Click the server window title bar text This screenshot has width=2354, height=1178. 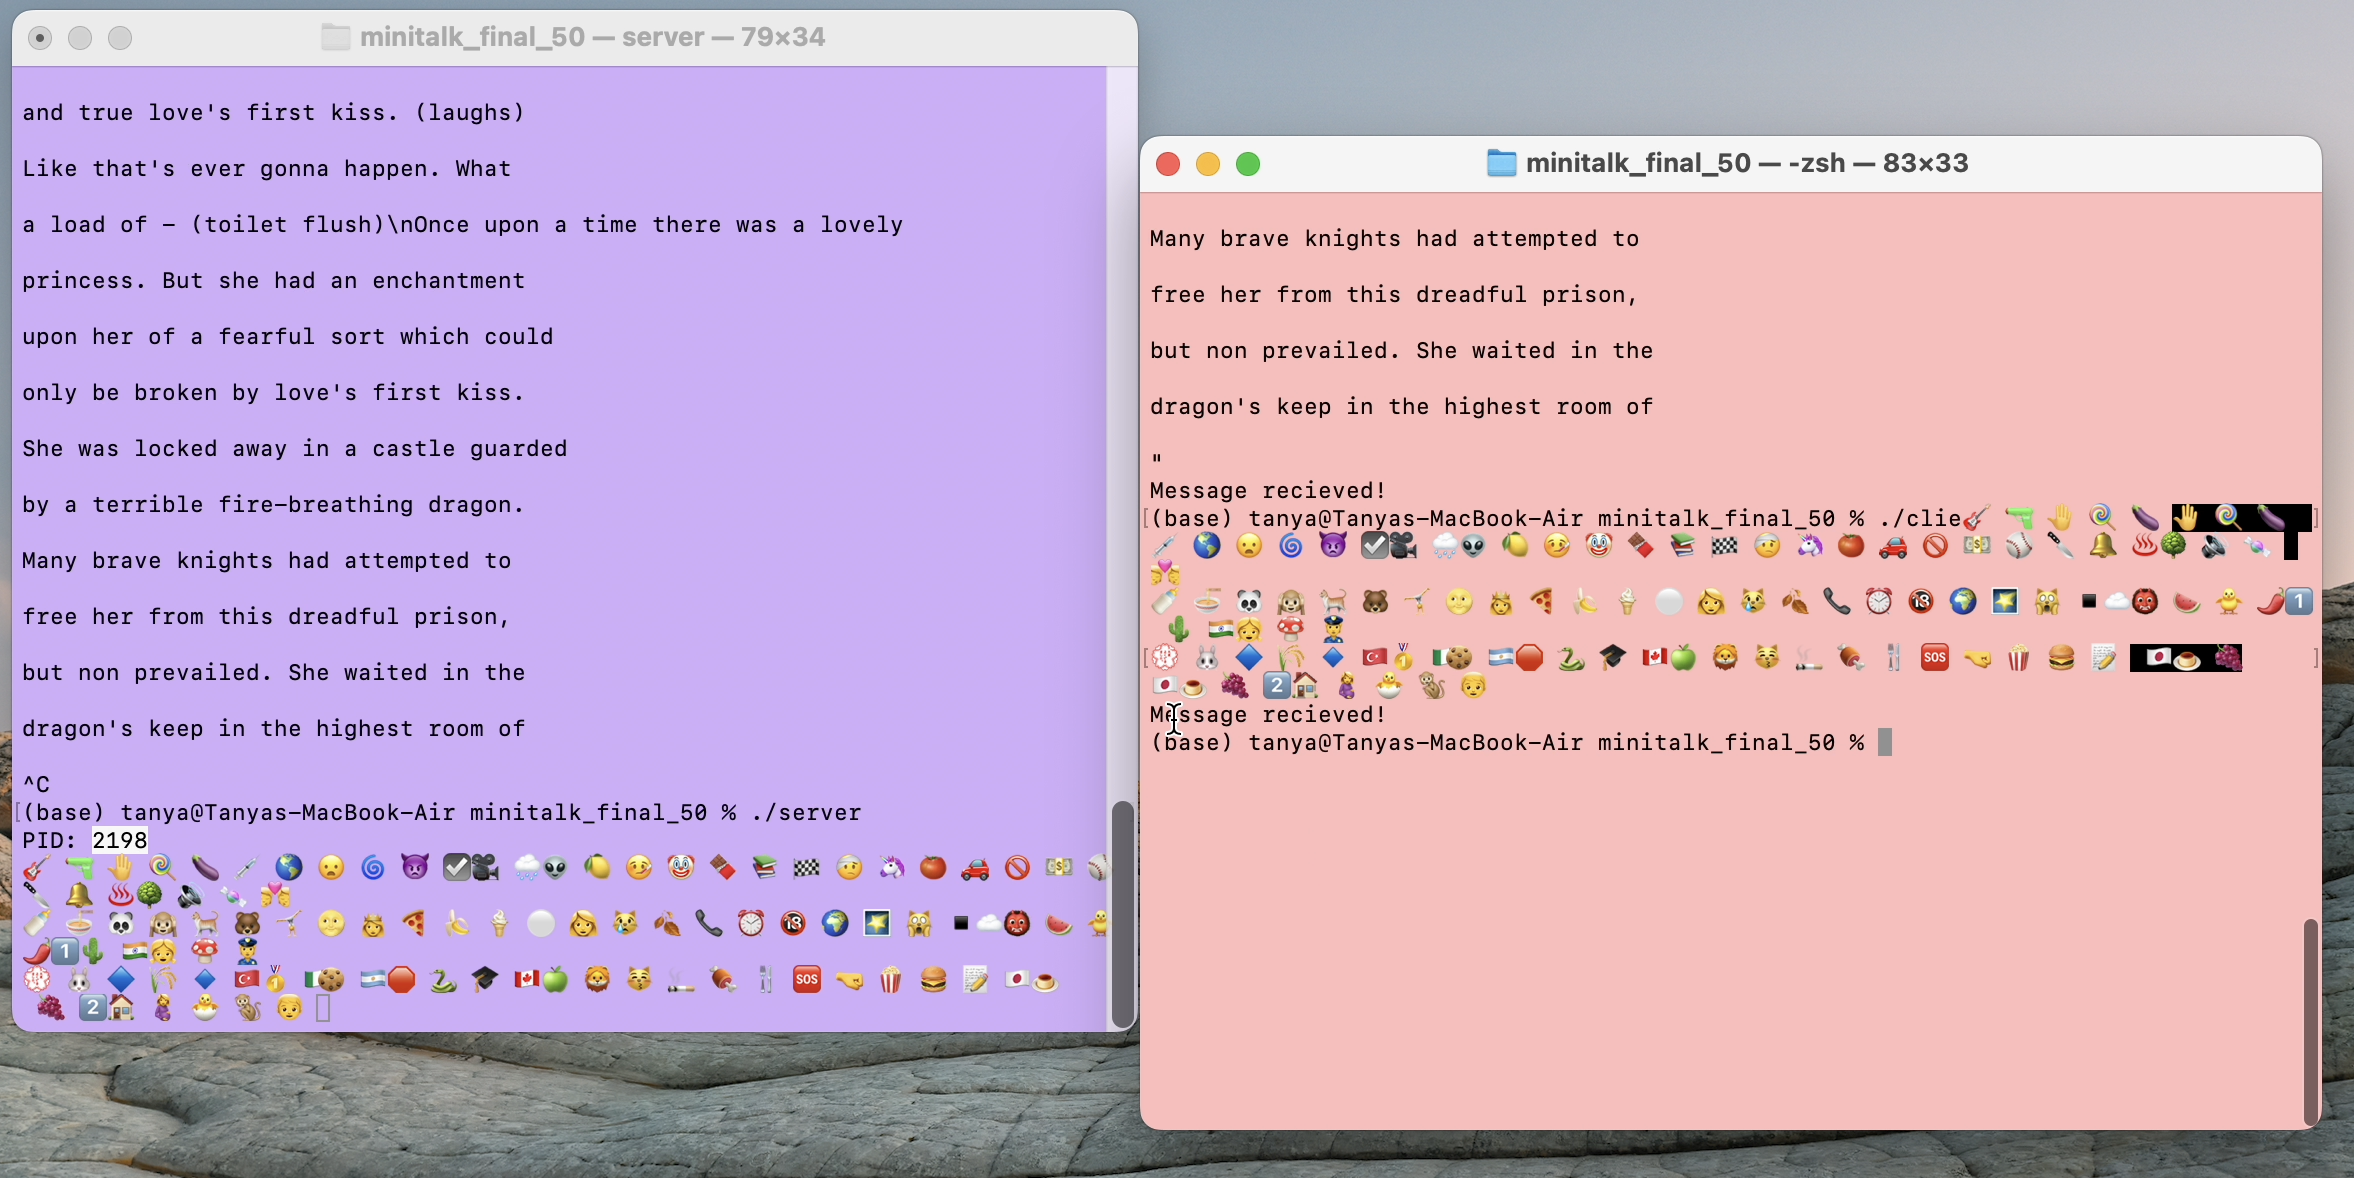click(592, 38)
